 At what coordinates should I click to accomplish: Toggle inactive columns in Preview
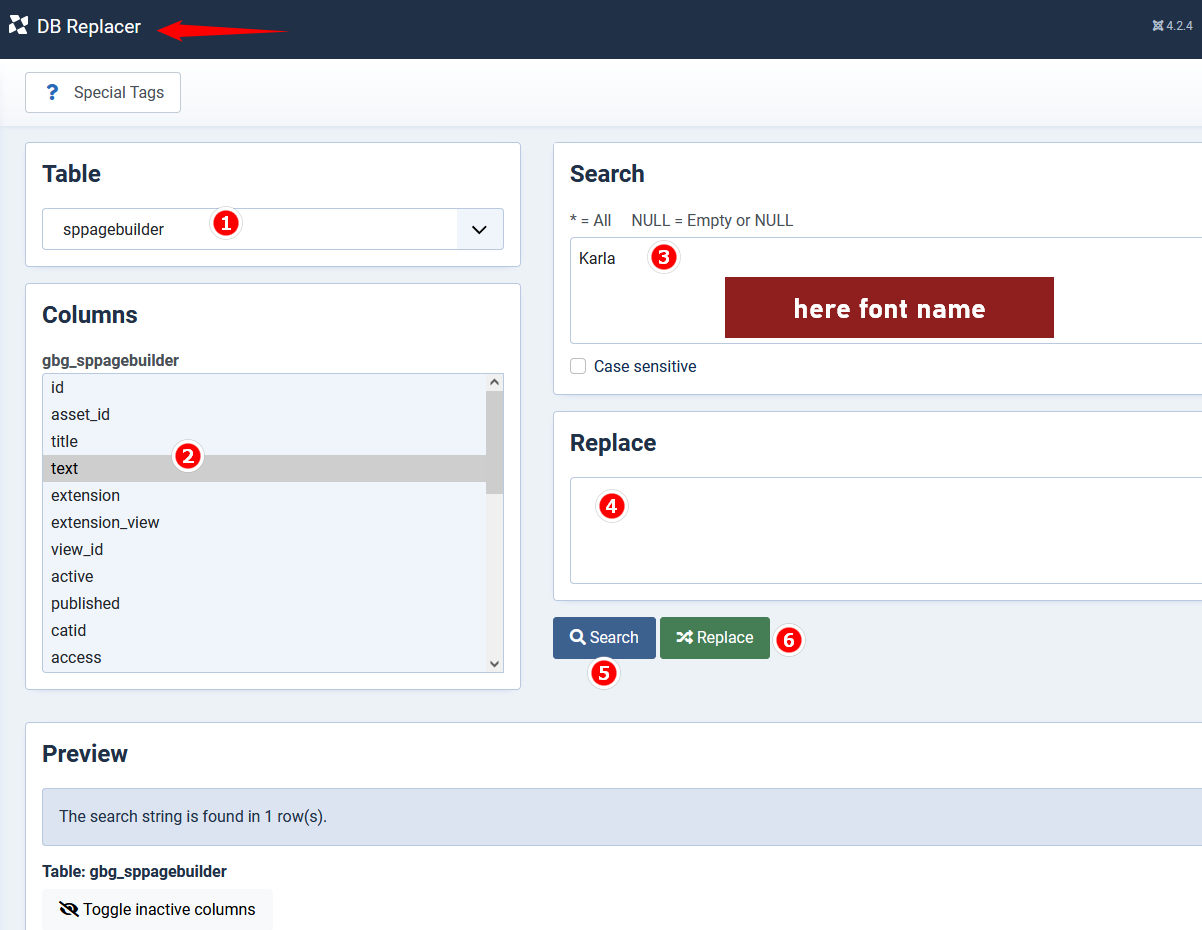[157, 909]
